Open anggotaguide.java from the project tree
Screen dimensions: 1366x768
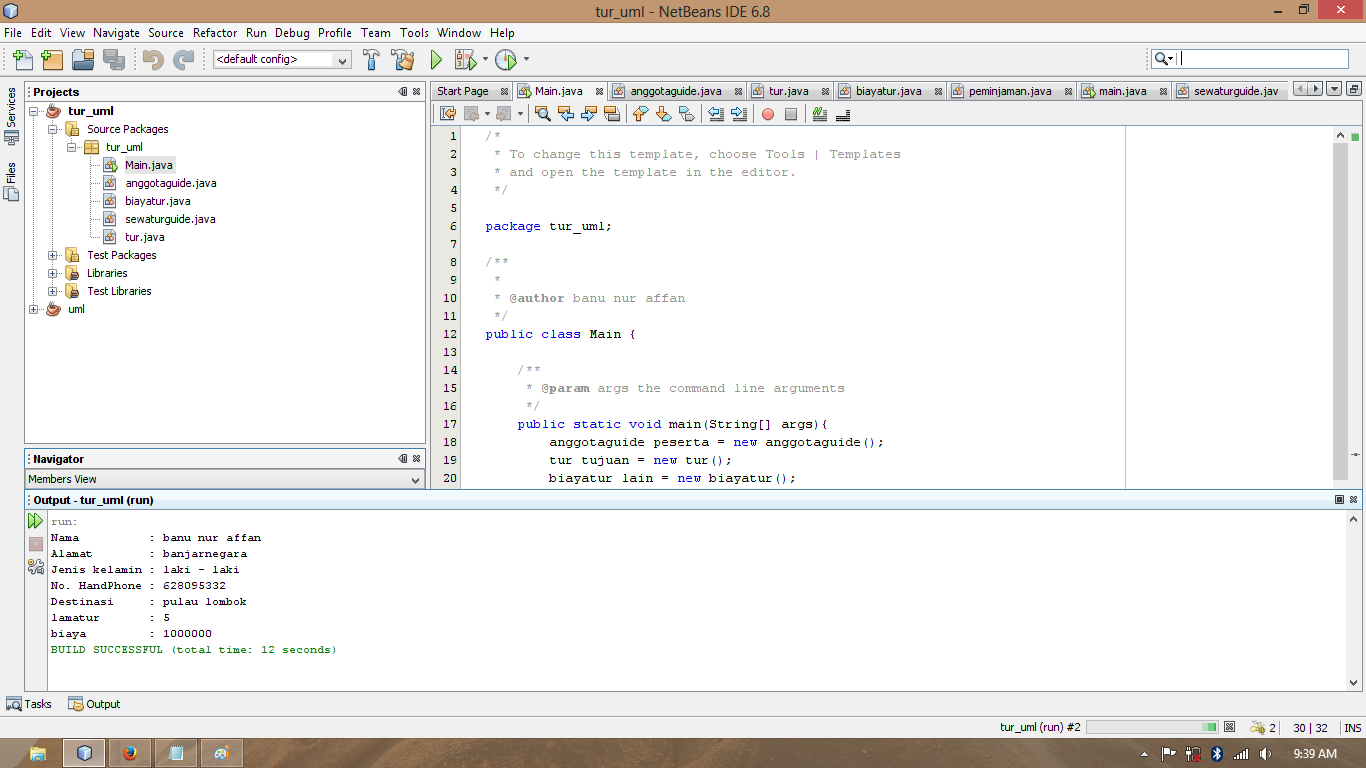click(169, 183)
